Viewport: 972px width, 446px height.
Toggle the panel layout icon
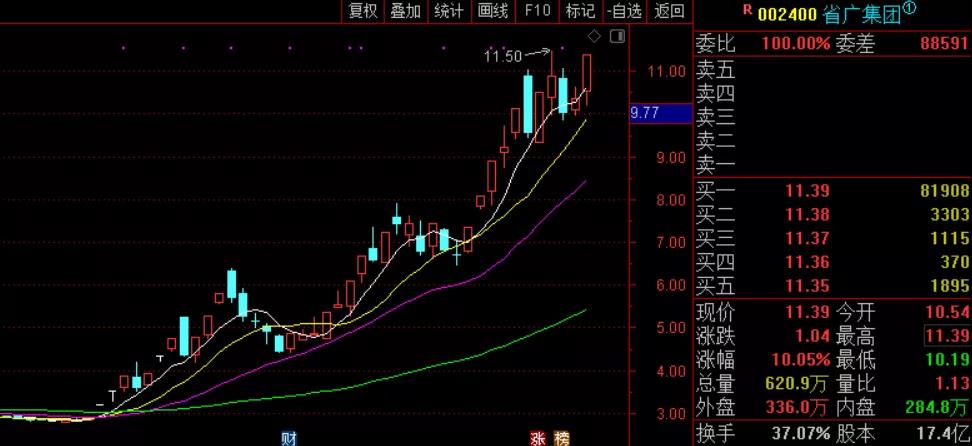pos(617,37)
